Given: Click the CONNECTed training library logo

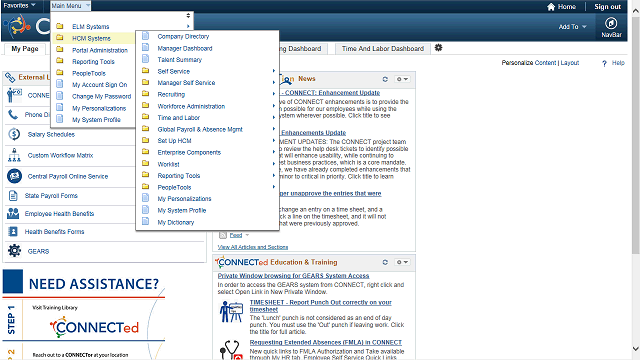Looking at the screenshot, I should click(x=94, y=327).
